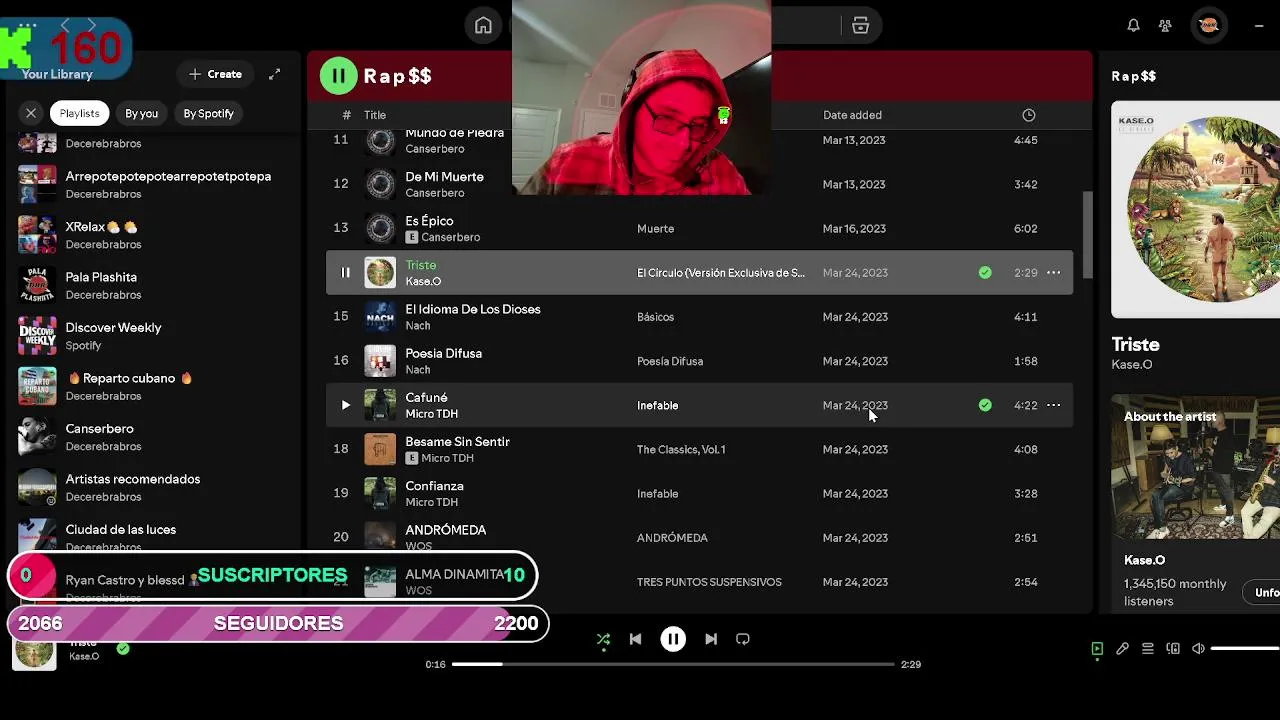Open Nach artist under Poesía Difusa
This screenshot has width=1280, height=720.
coord(418,370)
